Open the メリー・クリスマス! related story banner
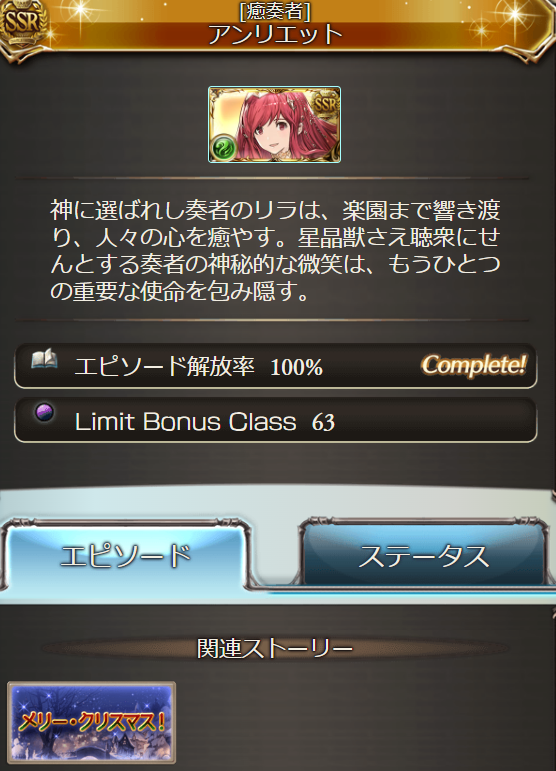Screen dimensions: 556x771 tap(91, 722)
